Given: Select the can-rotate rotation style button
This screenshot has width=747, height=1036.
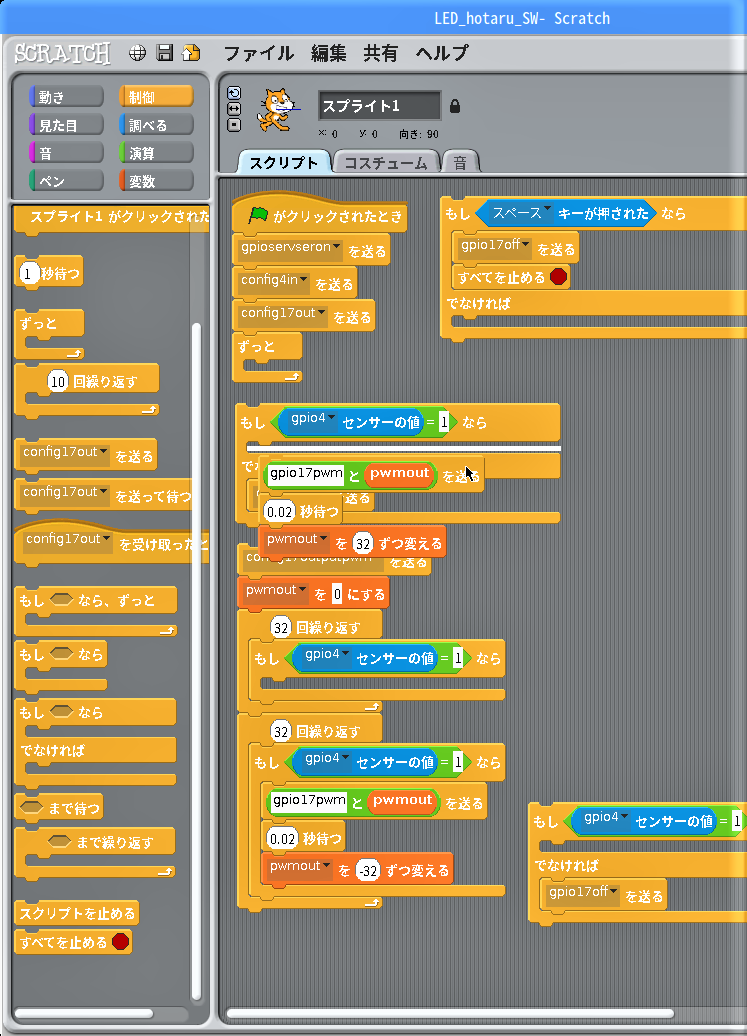Looking at the screenshot, I should pyautogui.click(x=234, y=93).
